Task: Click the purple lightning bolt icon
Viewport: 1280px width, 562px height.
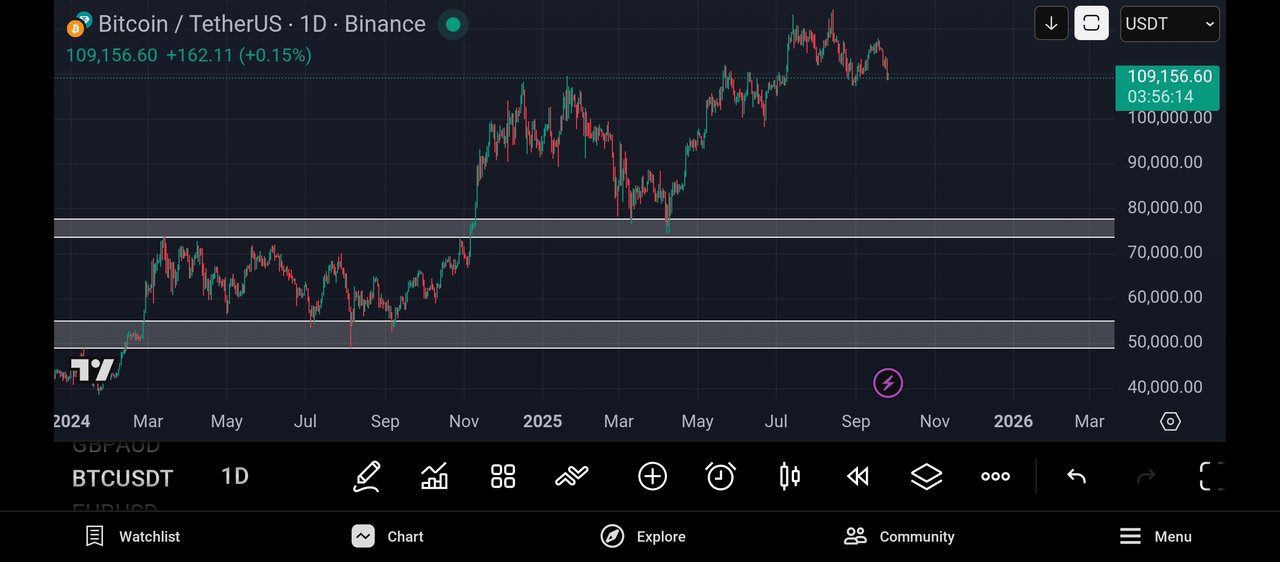Action: click(888, 383)
